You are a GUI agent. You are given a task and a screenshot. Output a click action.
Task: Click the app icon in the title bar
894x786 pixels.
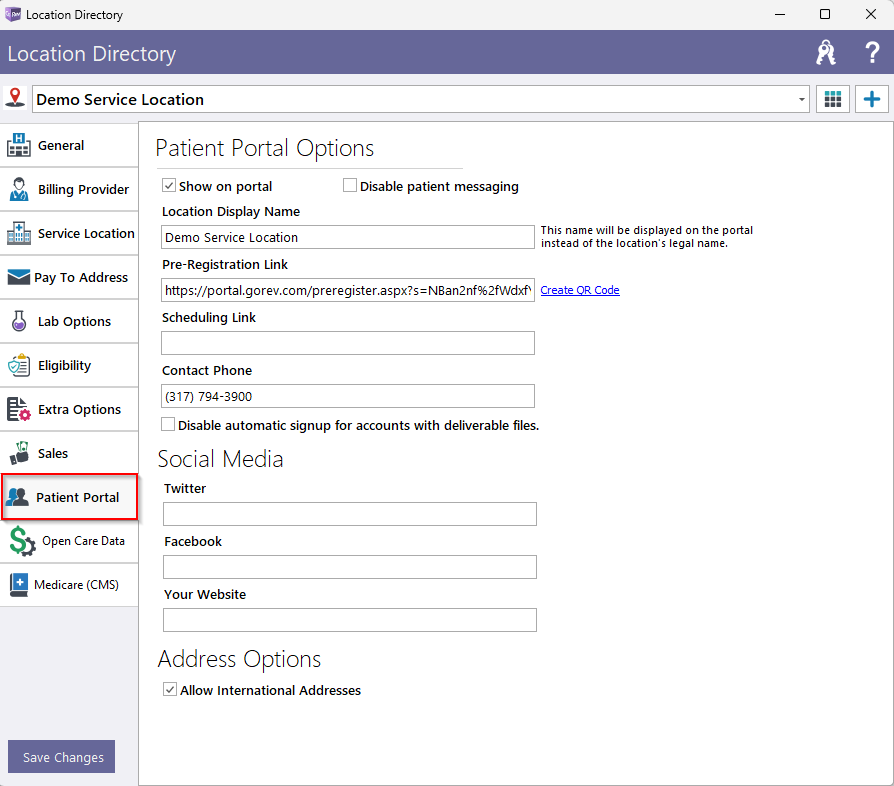click(x=13, y=14)
